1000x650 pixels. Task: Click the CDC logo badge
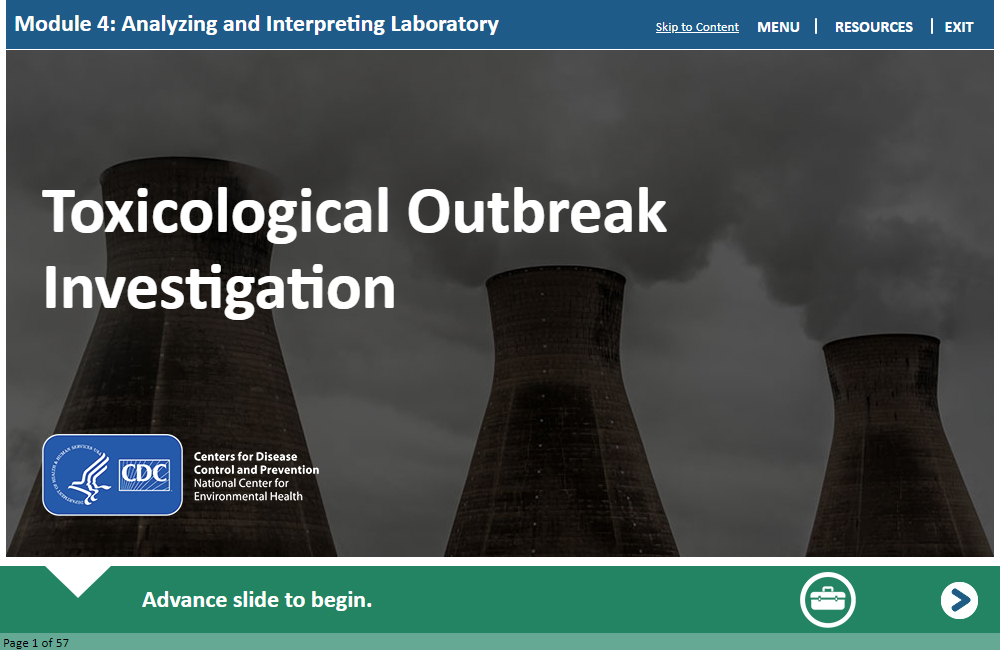click(112, 475)
